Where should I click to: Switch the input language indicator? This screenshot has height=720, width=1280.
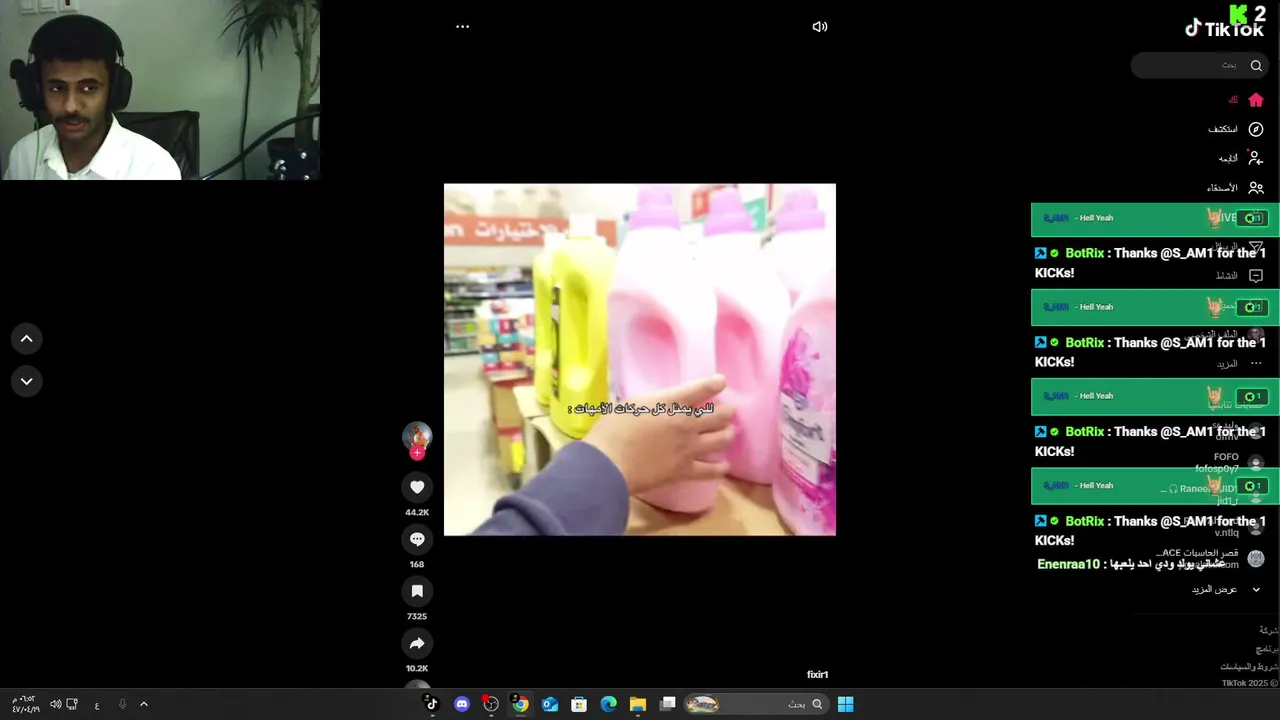(x=97, y=705)
